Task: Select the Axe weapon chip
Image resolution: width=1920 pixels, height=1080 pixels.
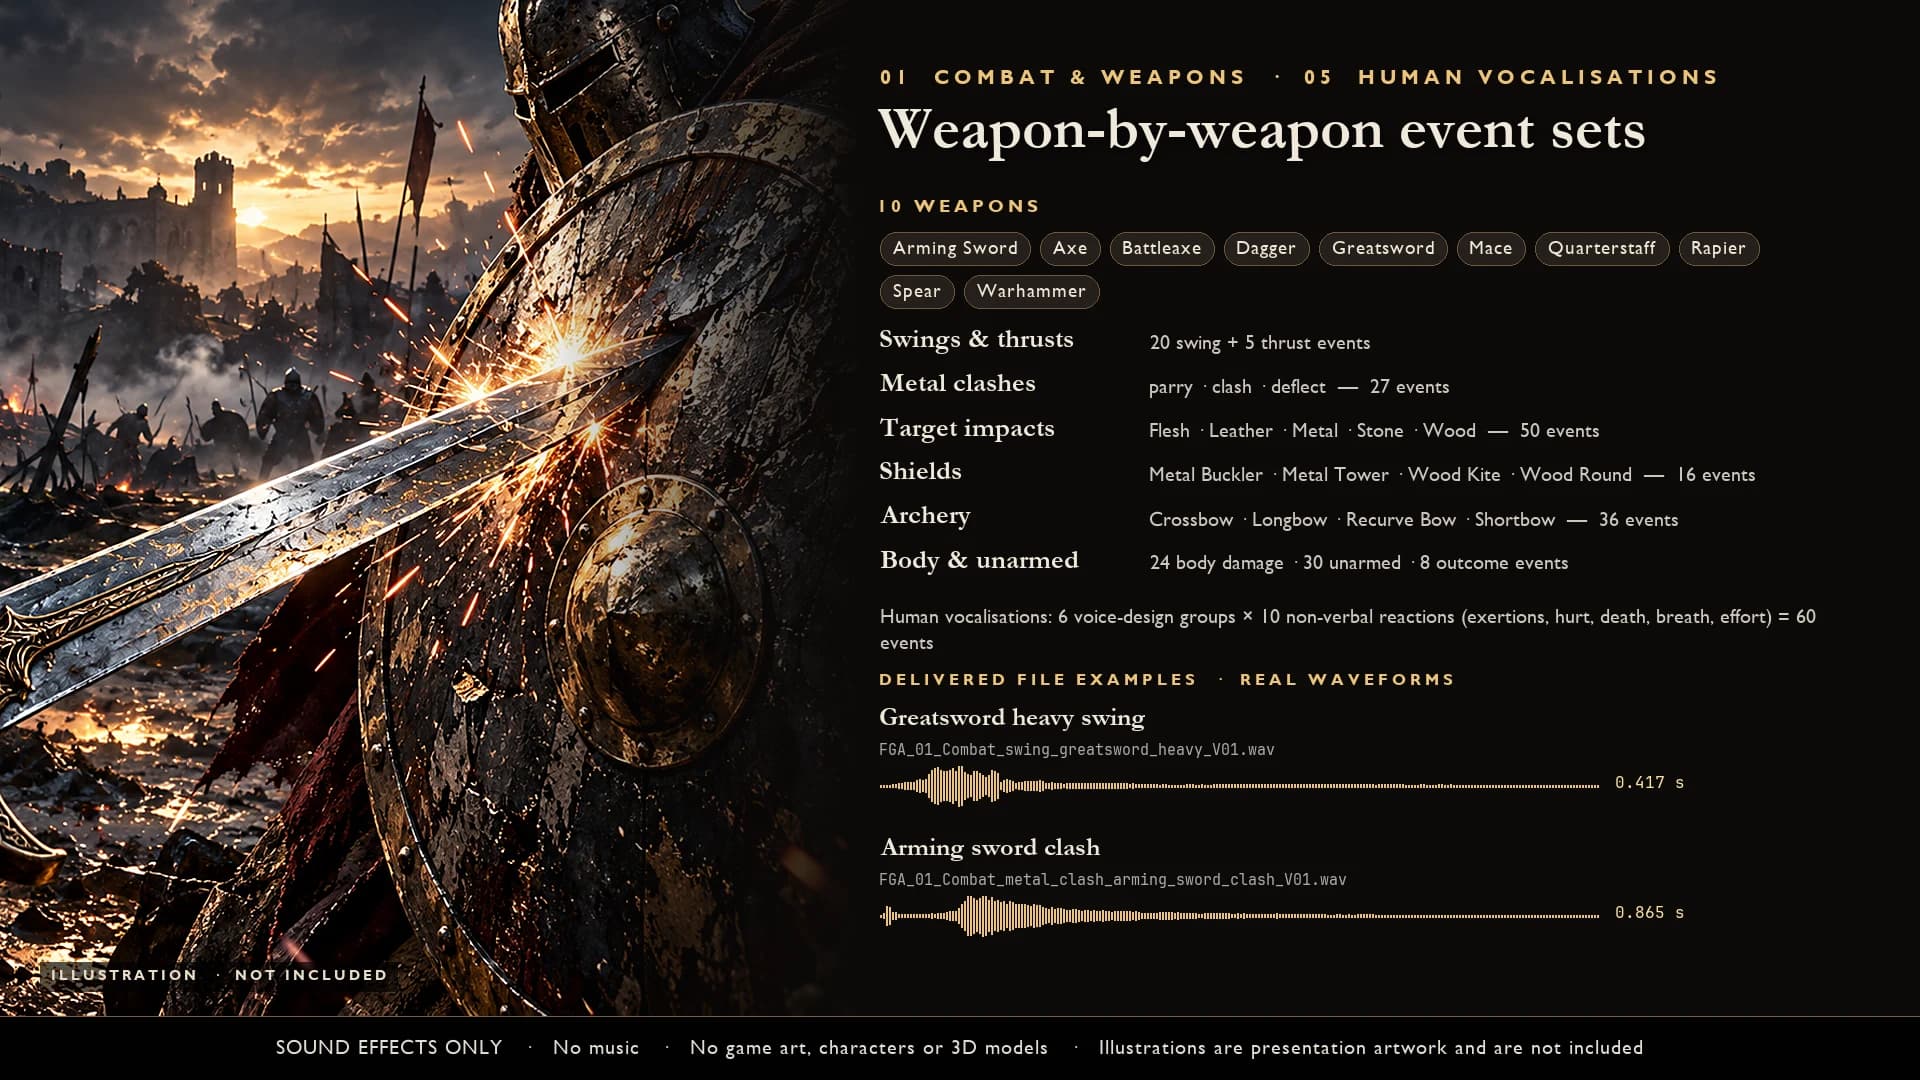Action: [x=1070, y=248]
